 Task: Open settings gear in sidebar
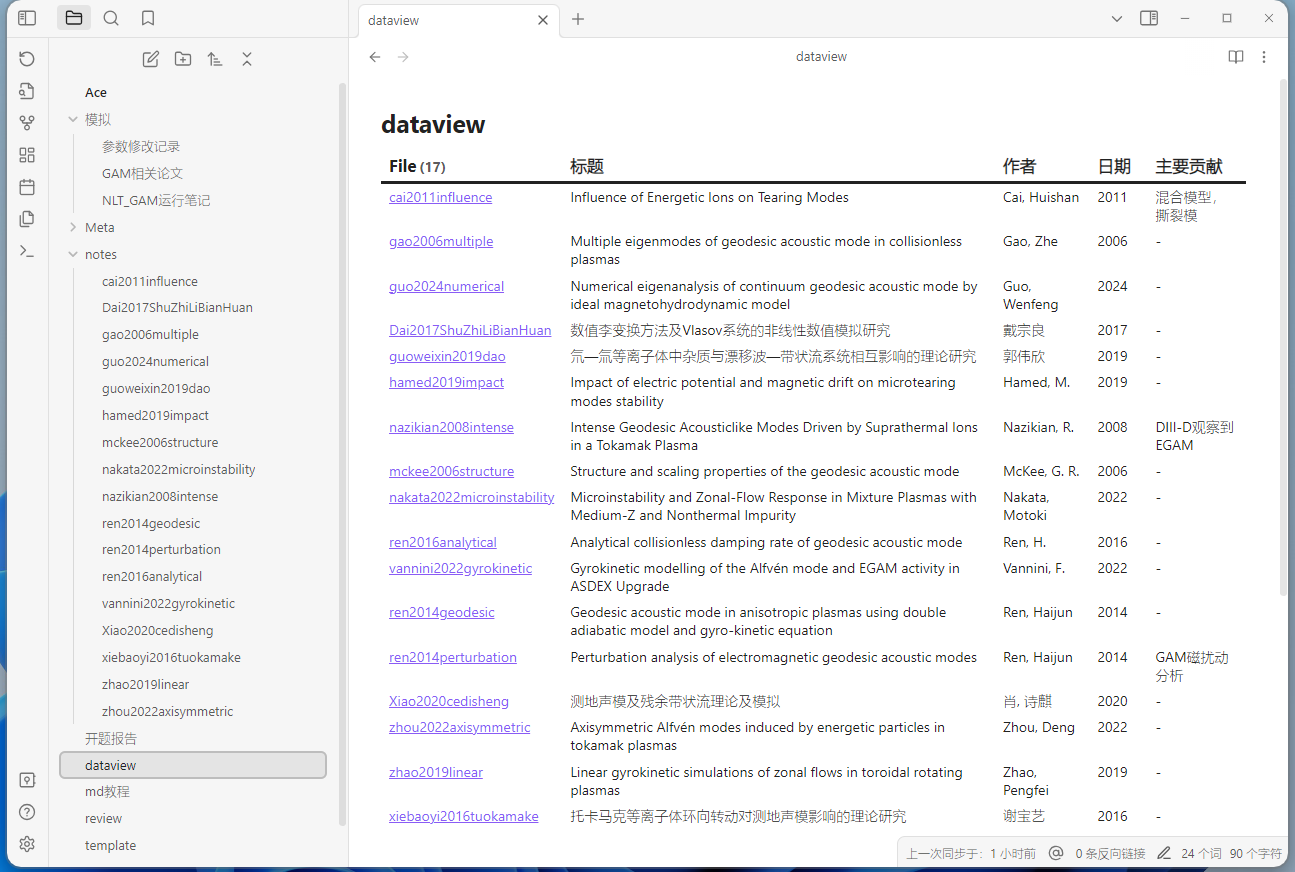tap(27, 844)
